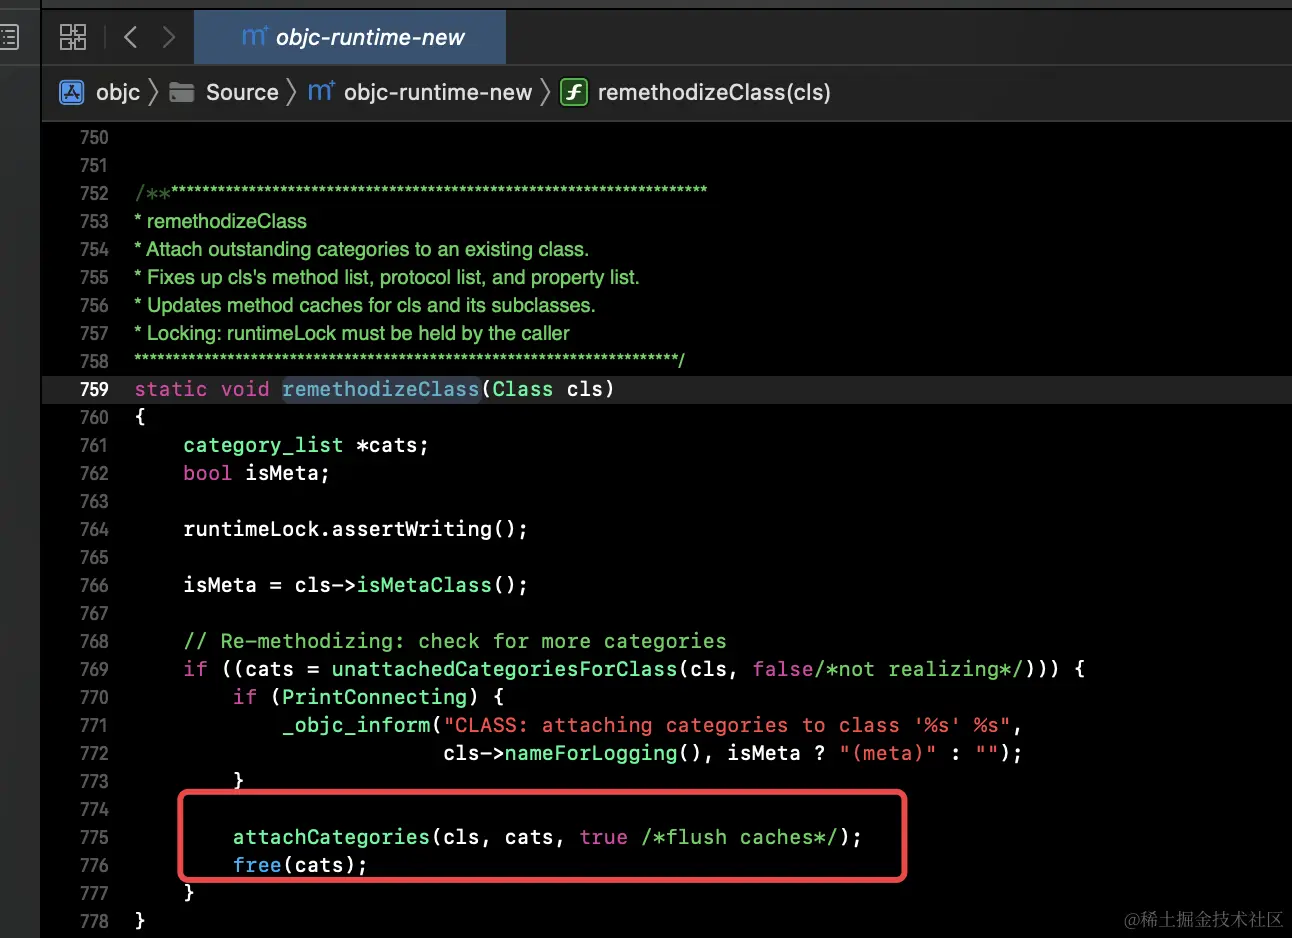The width and height of the screenshot is (1292, 938).
Task: Click category_list type declaration
Action: click(263, 445)
